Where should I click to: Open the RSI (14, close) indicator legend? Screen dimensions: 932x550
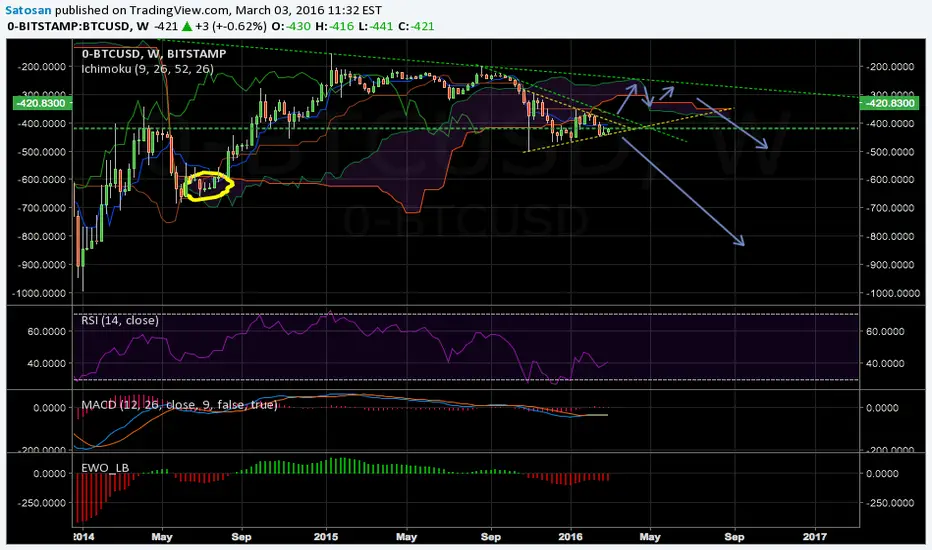pos(120,320)
